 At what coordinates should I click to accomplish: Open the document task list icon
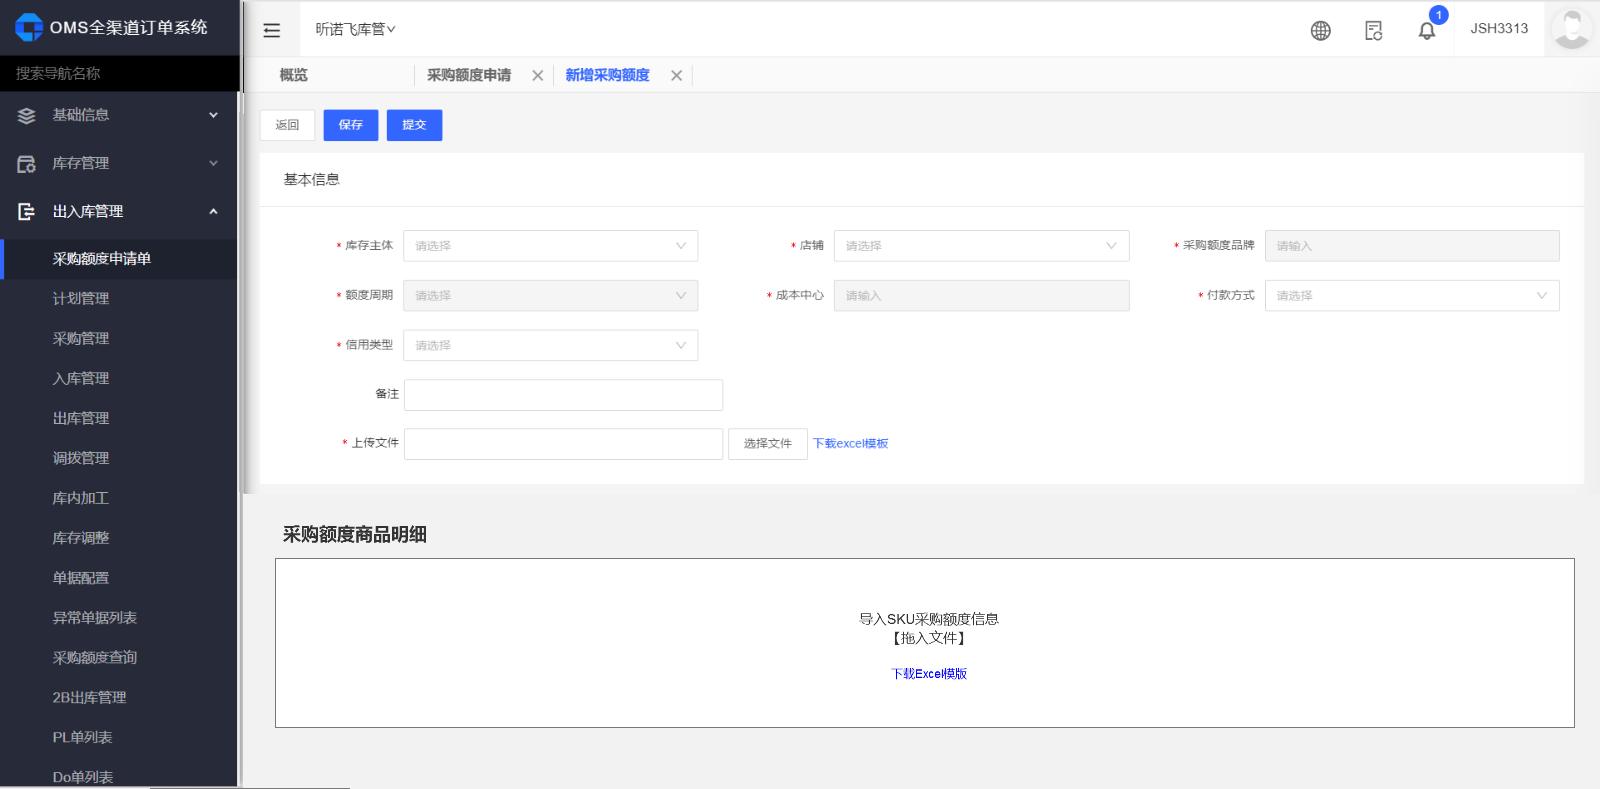click(1374, 30)
